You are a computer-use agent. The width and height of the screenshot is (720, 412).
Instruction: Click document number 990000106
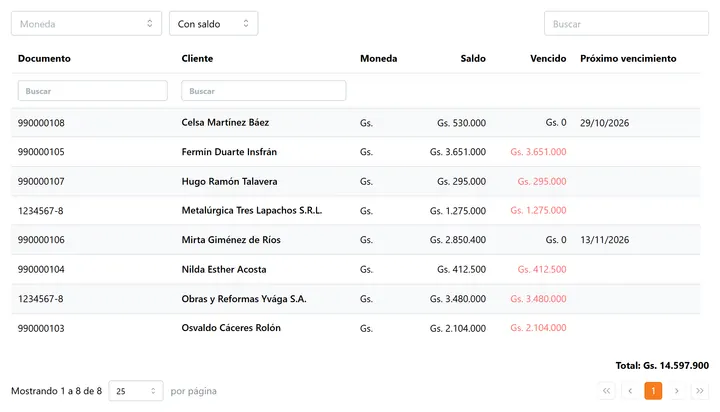click(41, 240)
